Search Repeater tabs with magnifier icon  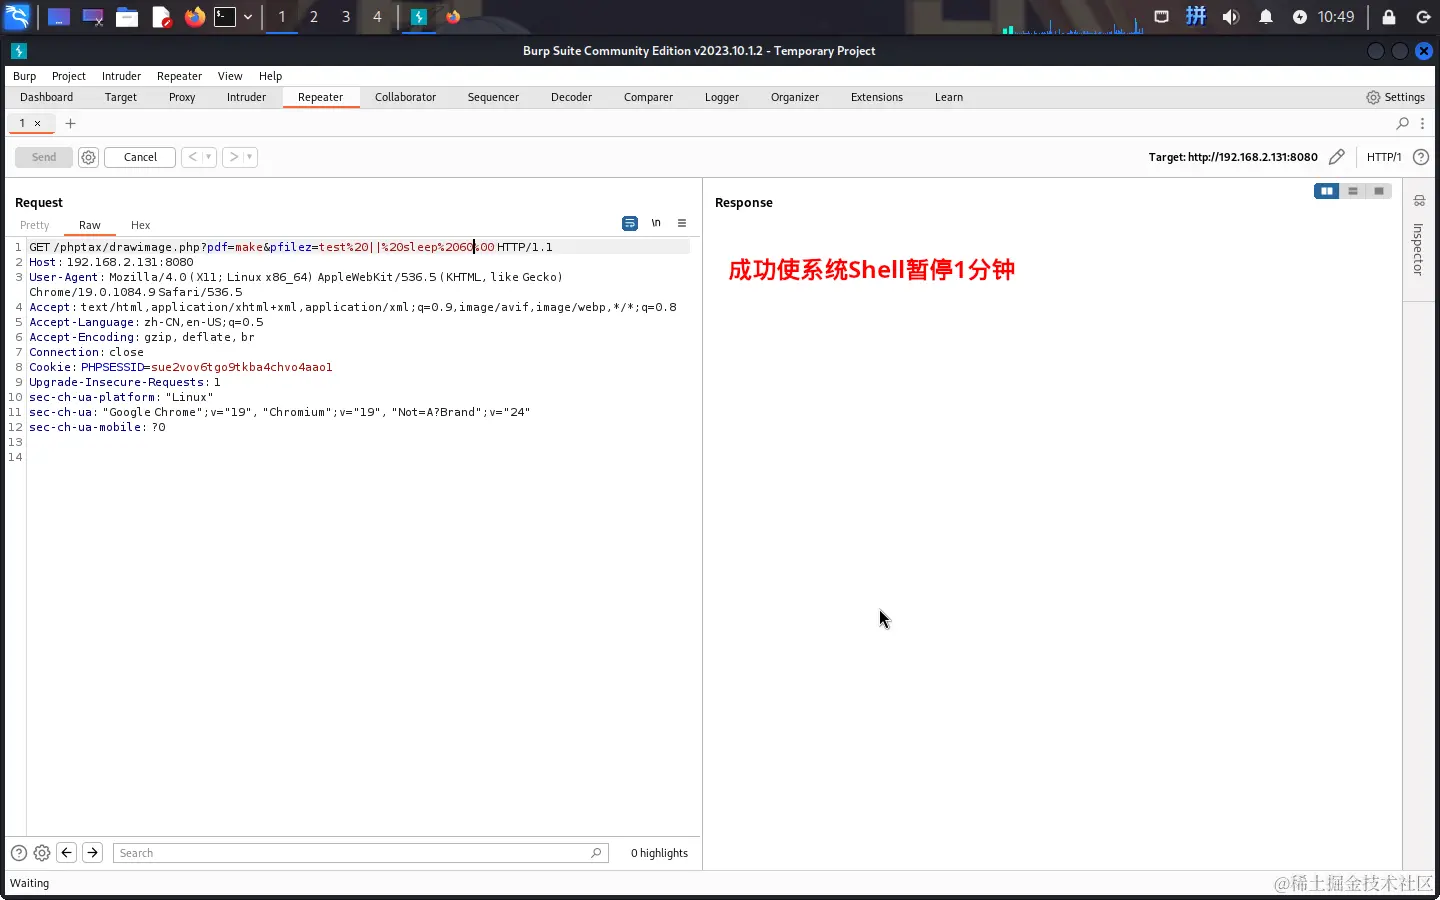tap(1403, 123)
